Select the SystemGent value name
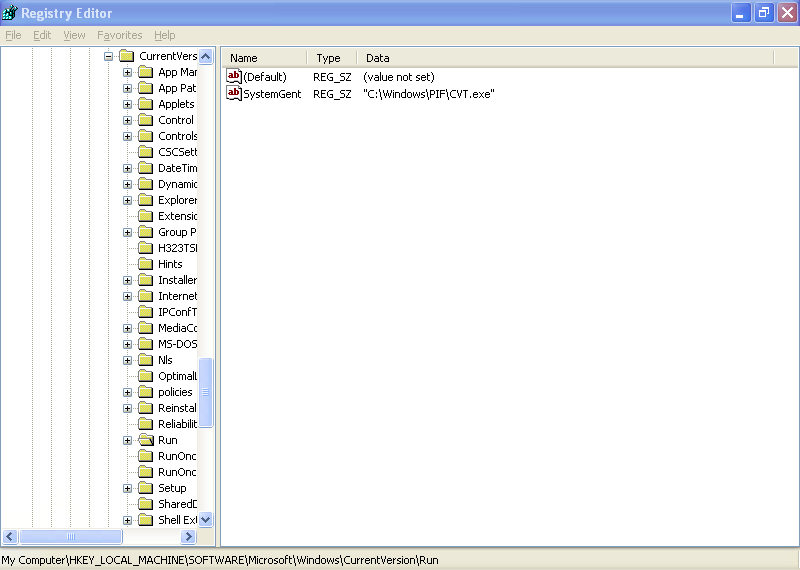 [x=272, y=94]
